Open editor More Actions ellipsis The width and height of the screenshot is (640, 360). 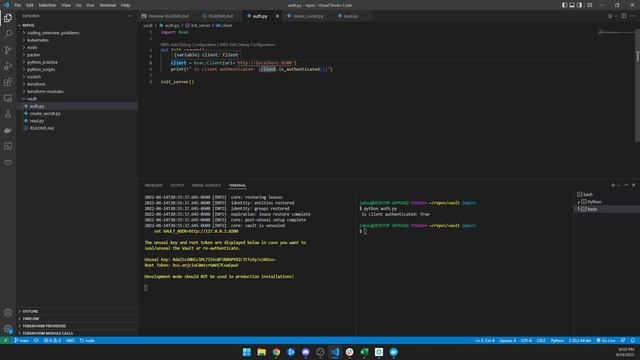pyautogui.click(x=632, y=16)
